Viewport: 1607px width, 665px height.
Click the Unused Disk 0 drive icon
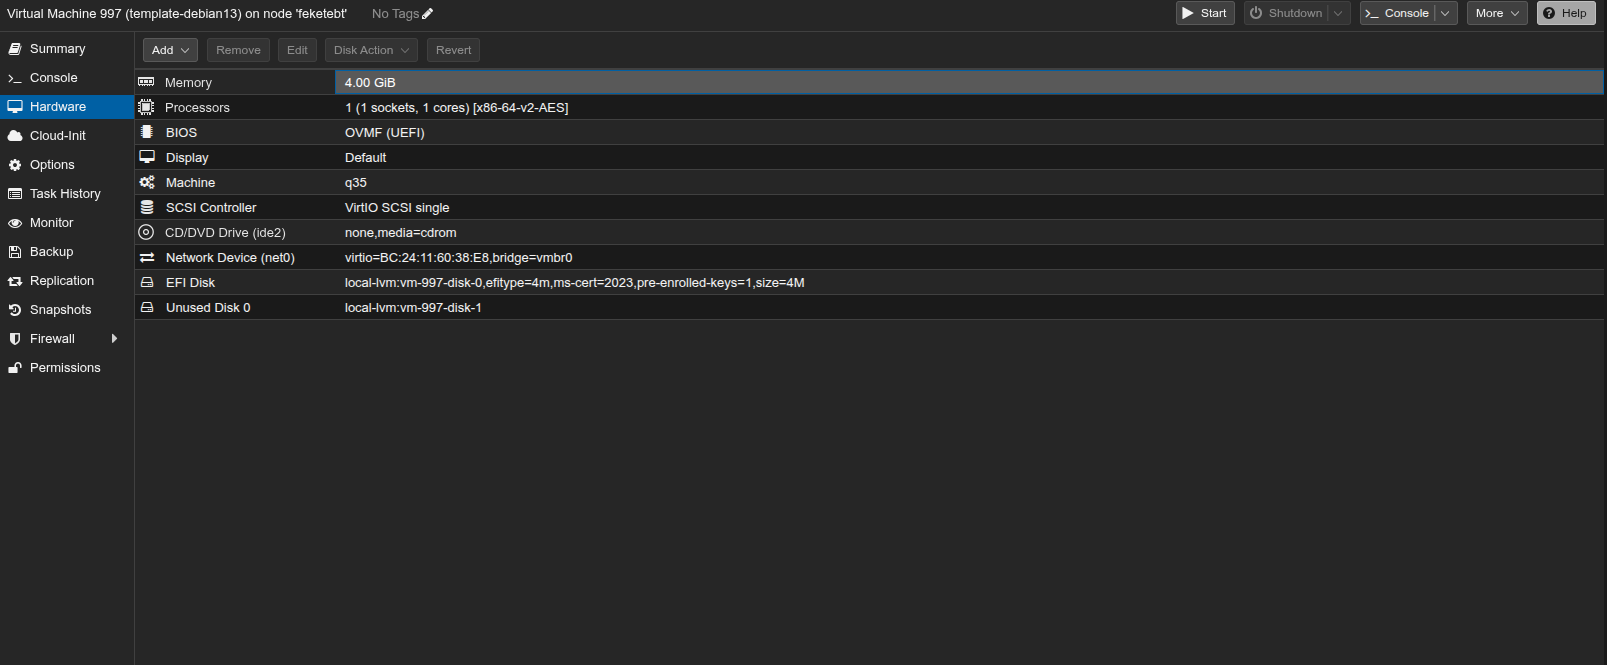(x=147, y=307)
